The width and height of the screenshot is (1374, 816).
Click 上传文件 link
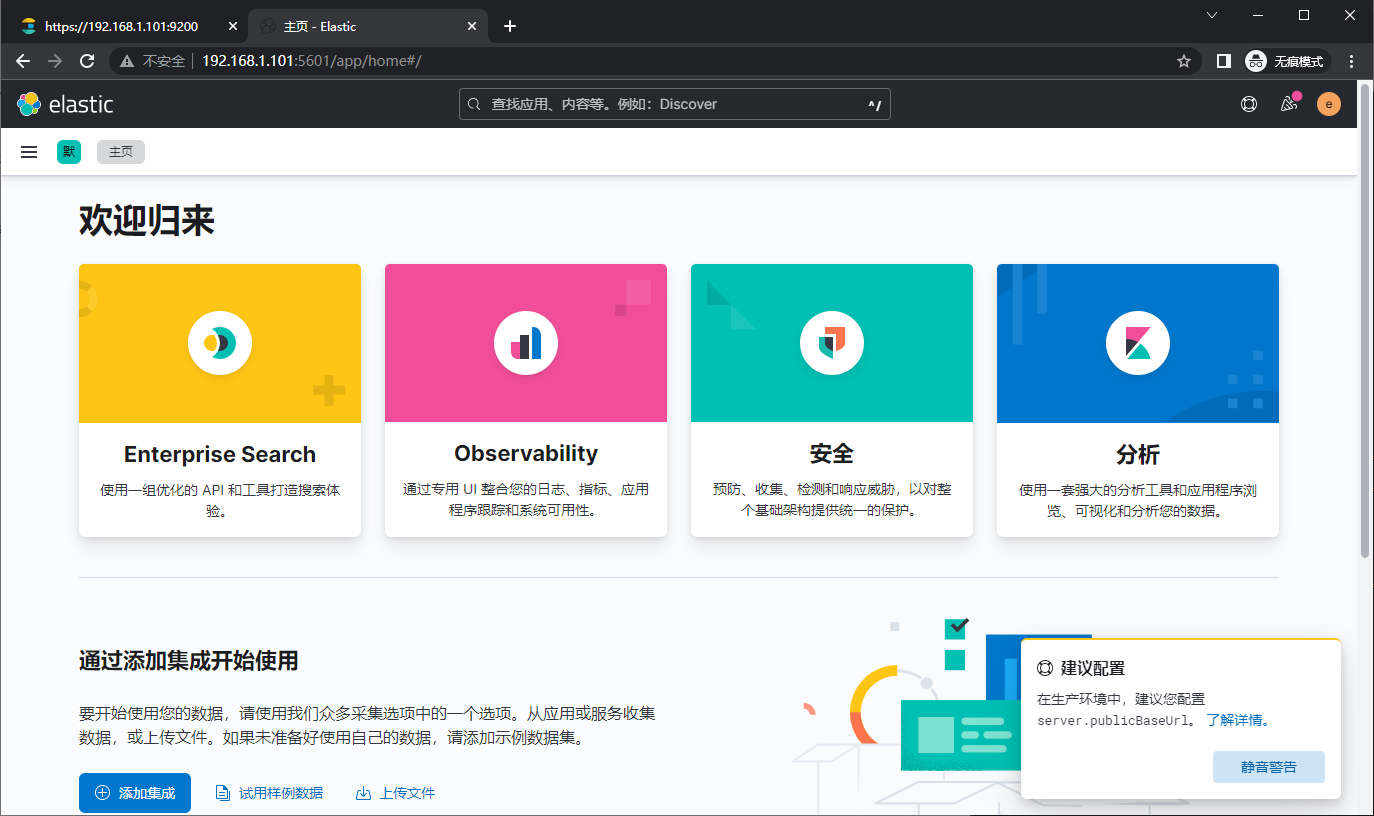395,793
